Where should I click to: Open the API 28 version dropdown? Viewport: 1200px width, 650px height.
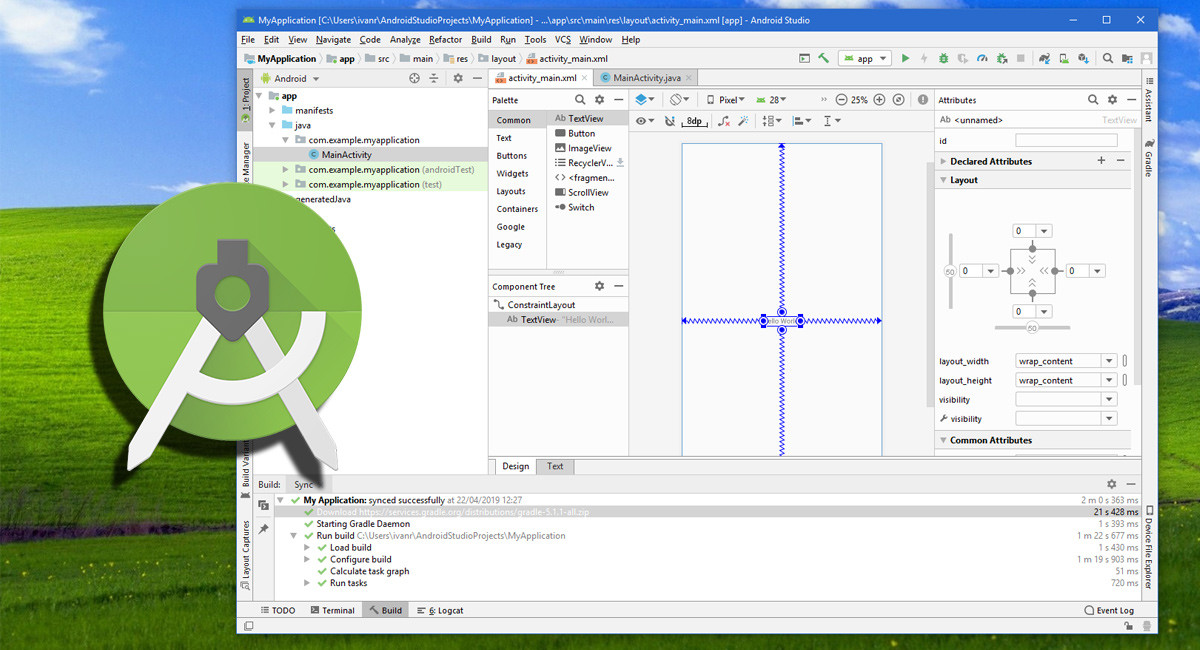pos(775,99)
